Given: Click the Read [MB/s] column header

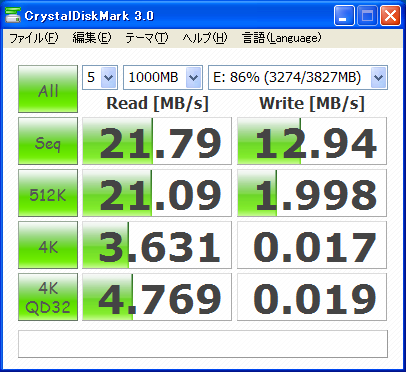Looking at the screenshot, I should pos(157,103).
